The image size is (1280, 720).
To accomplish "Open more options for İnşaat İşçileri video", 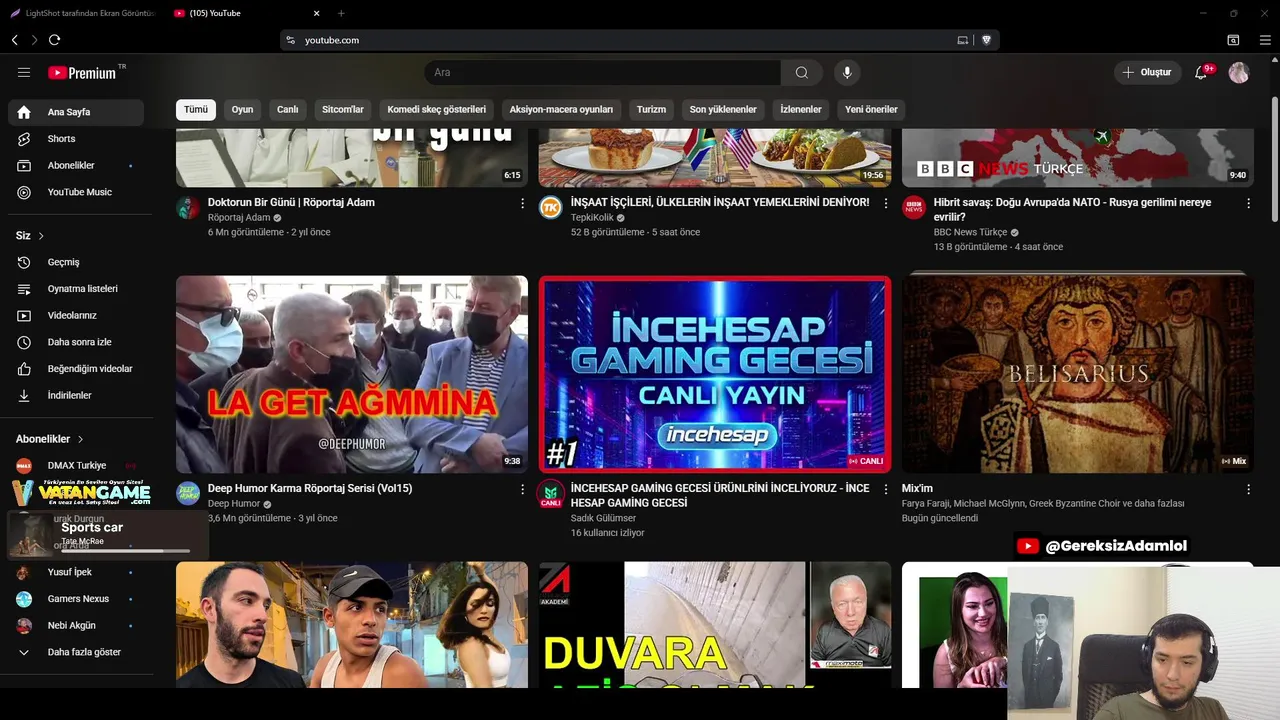I will point(885,203).
